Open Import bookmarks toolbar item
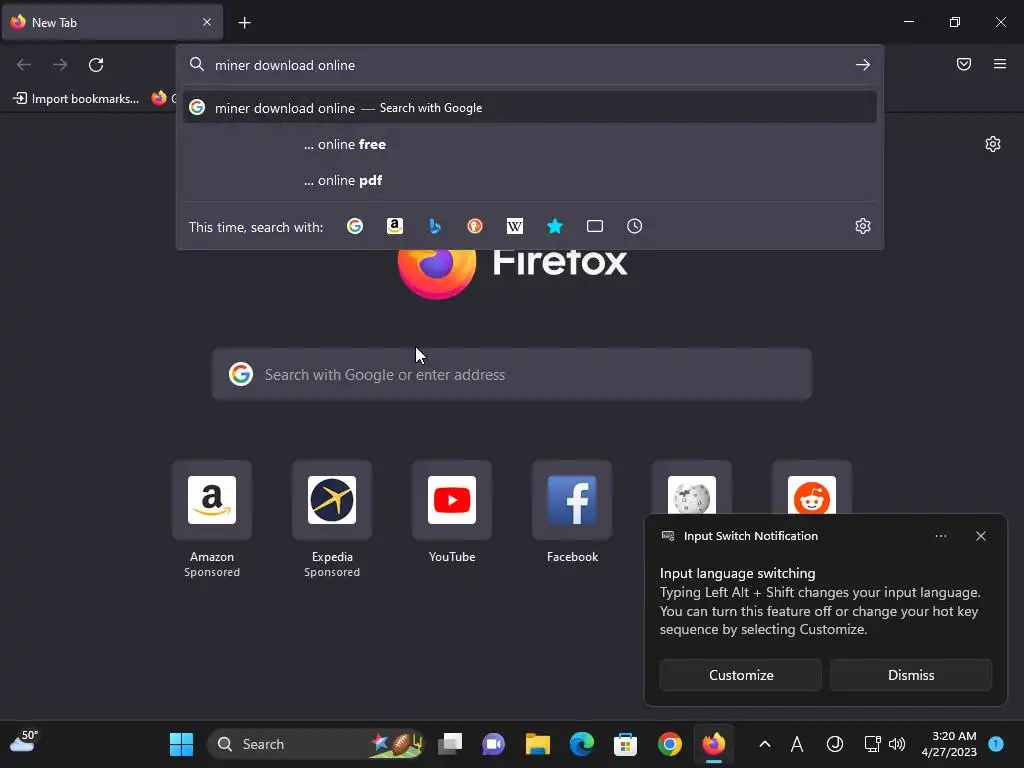 (x=76, y=99)
